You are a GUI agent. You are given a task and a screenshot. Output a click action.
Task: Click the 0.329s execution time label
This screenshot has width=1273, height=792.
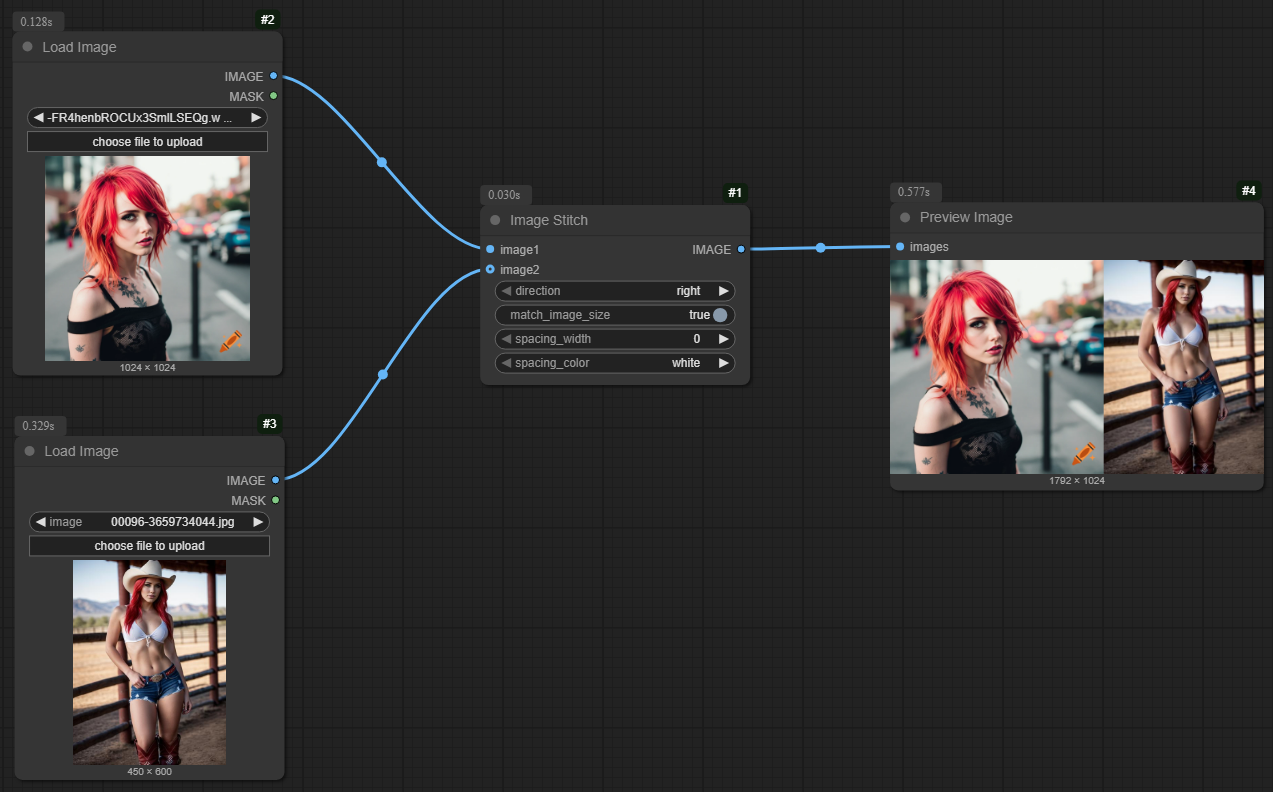(x=38, y=425)
